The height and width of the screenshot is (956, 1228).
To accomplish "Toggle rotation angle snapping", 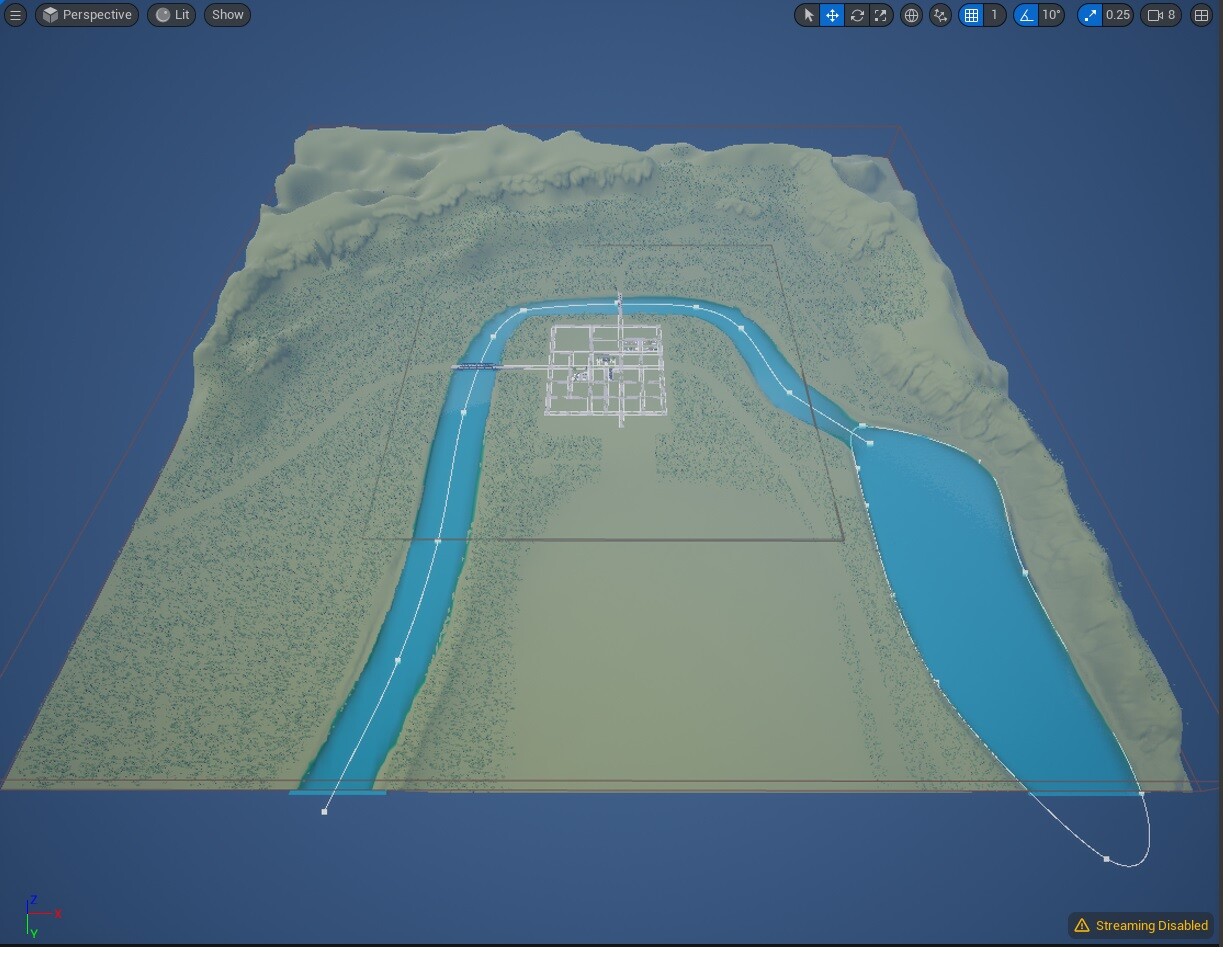I will 1026,15.
